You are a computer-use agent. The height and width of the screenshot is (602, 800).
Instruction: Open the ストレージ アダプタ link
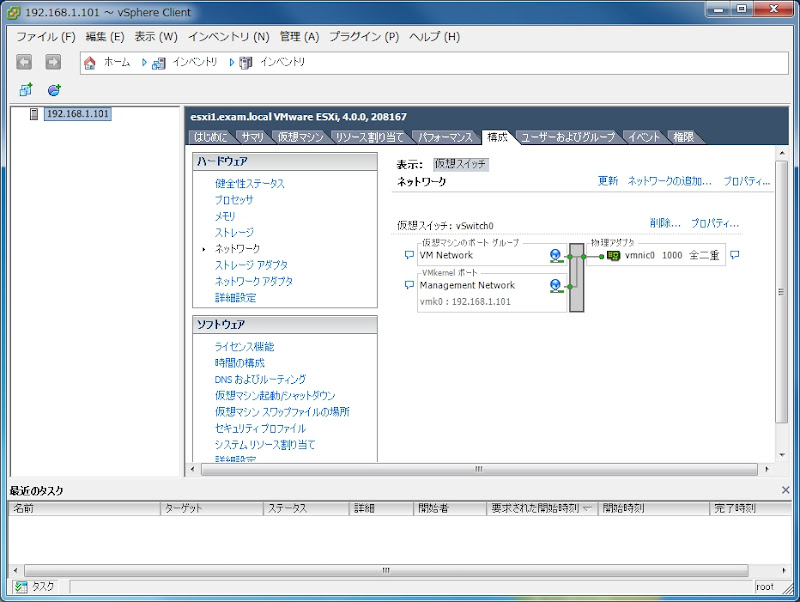tap(251, 265)
